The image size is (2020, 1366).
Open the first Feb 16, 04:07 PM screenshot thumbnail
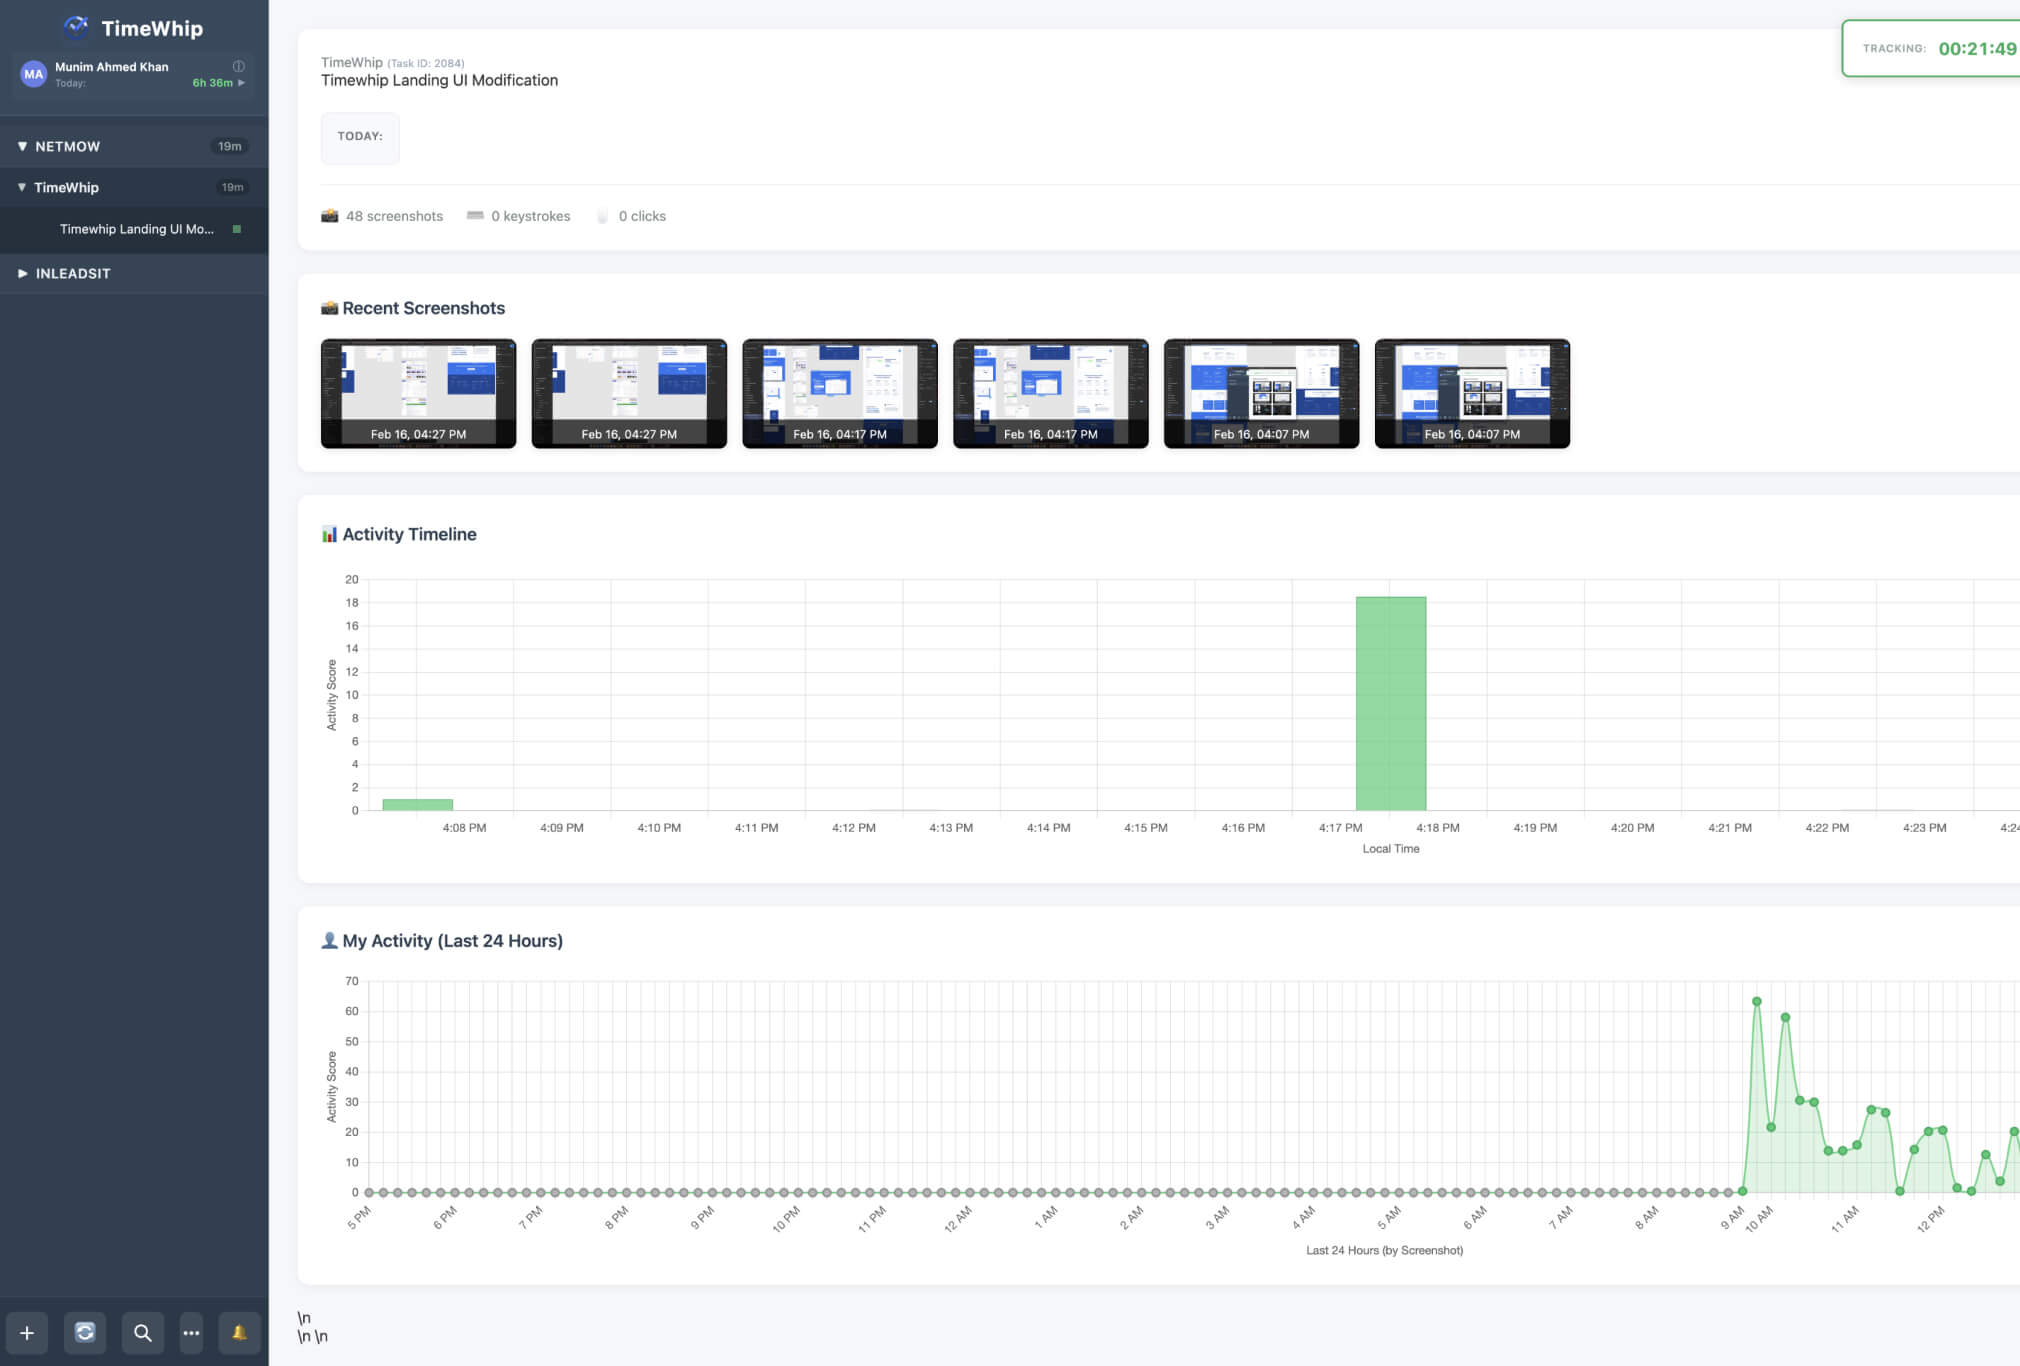point(1262,393)
